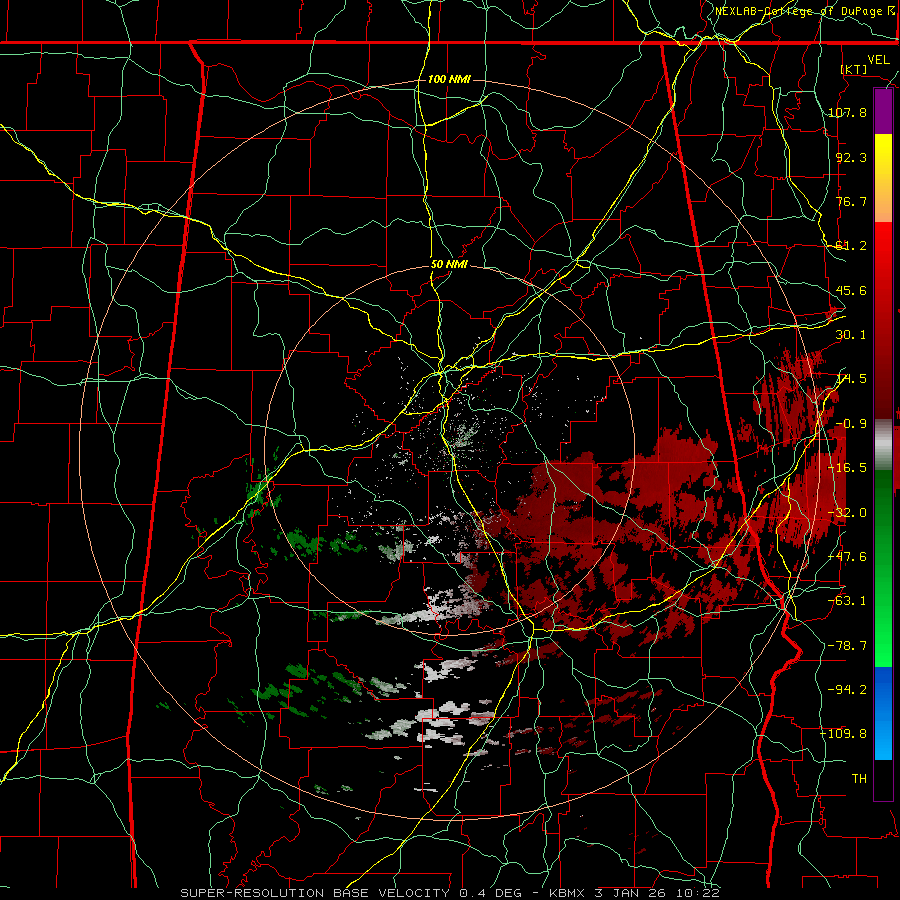Screen dimensions: 900x900
Task: Click the TH label on the legend
Action: [859, 779]
